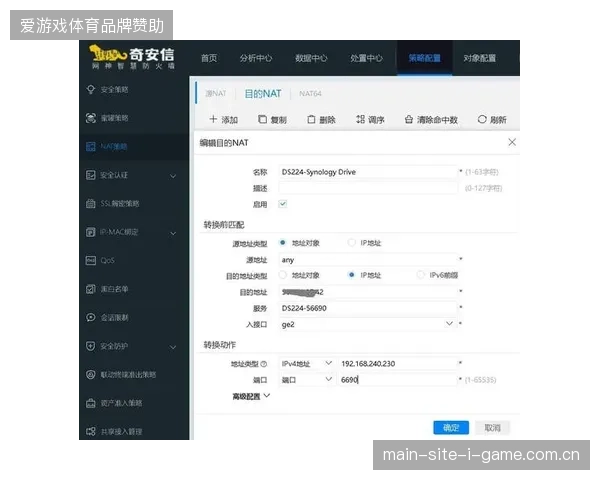
Task: Select 地址对象 for 目的地址类型
Action: 283,275
